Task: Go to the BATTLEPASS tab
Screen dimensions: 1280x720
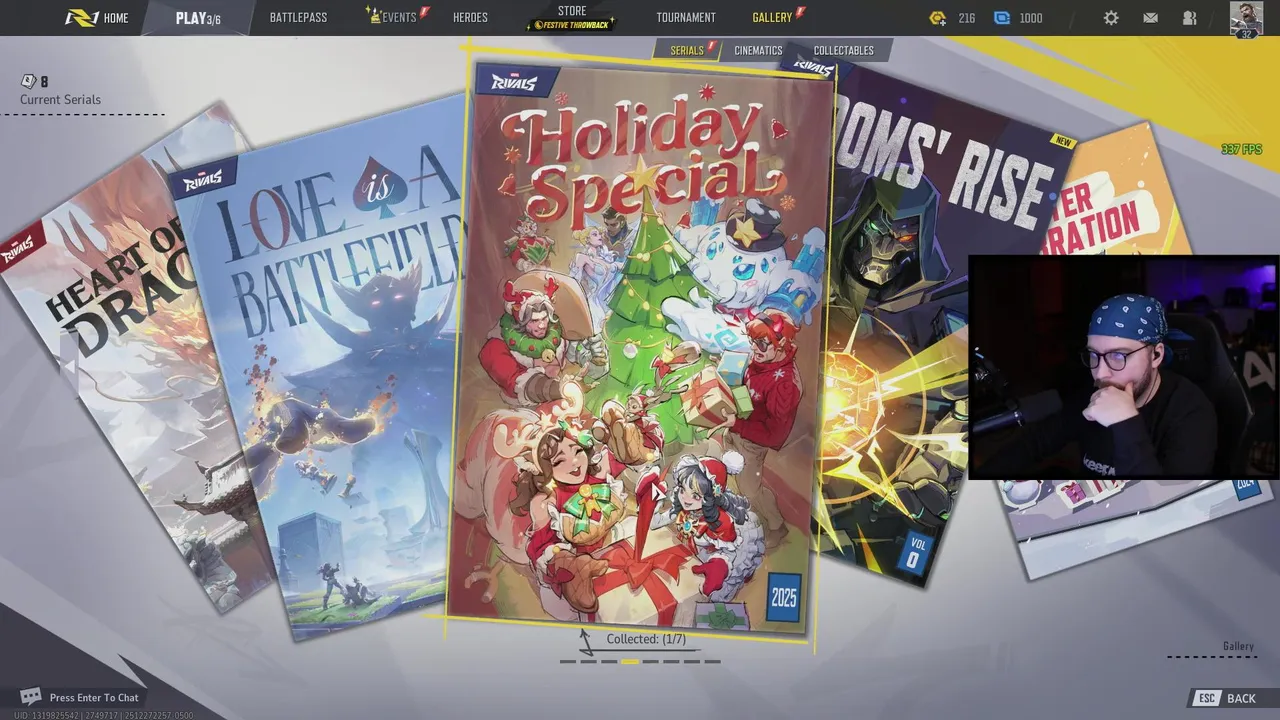Action: point(298,18)
